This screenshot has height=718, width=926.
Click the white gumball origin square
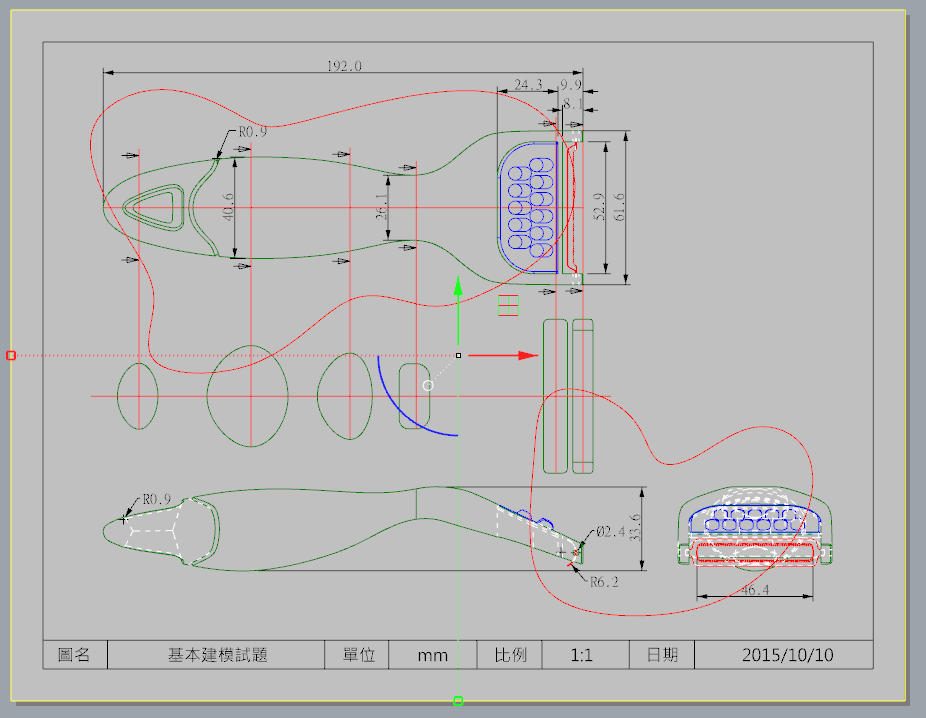coord(458,355)
